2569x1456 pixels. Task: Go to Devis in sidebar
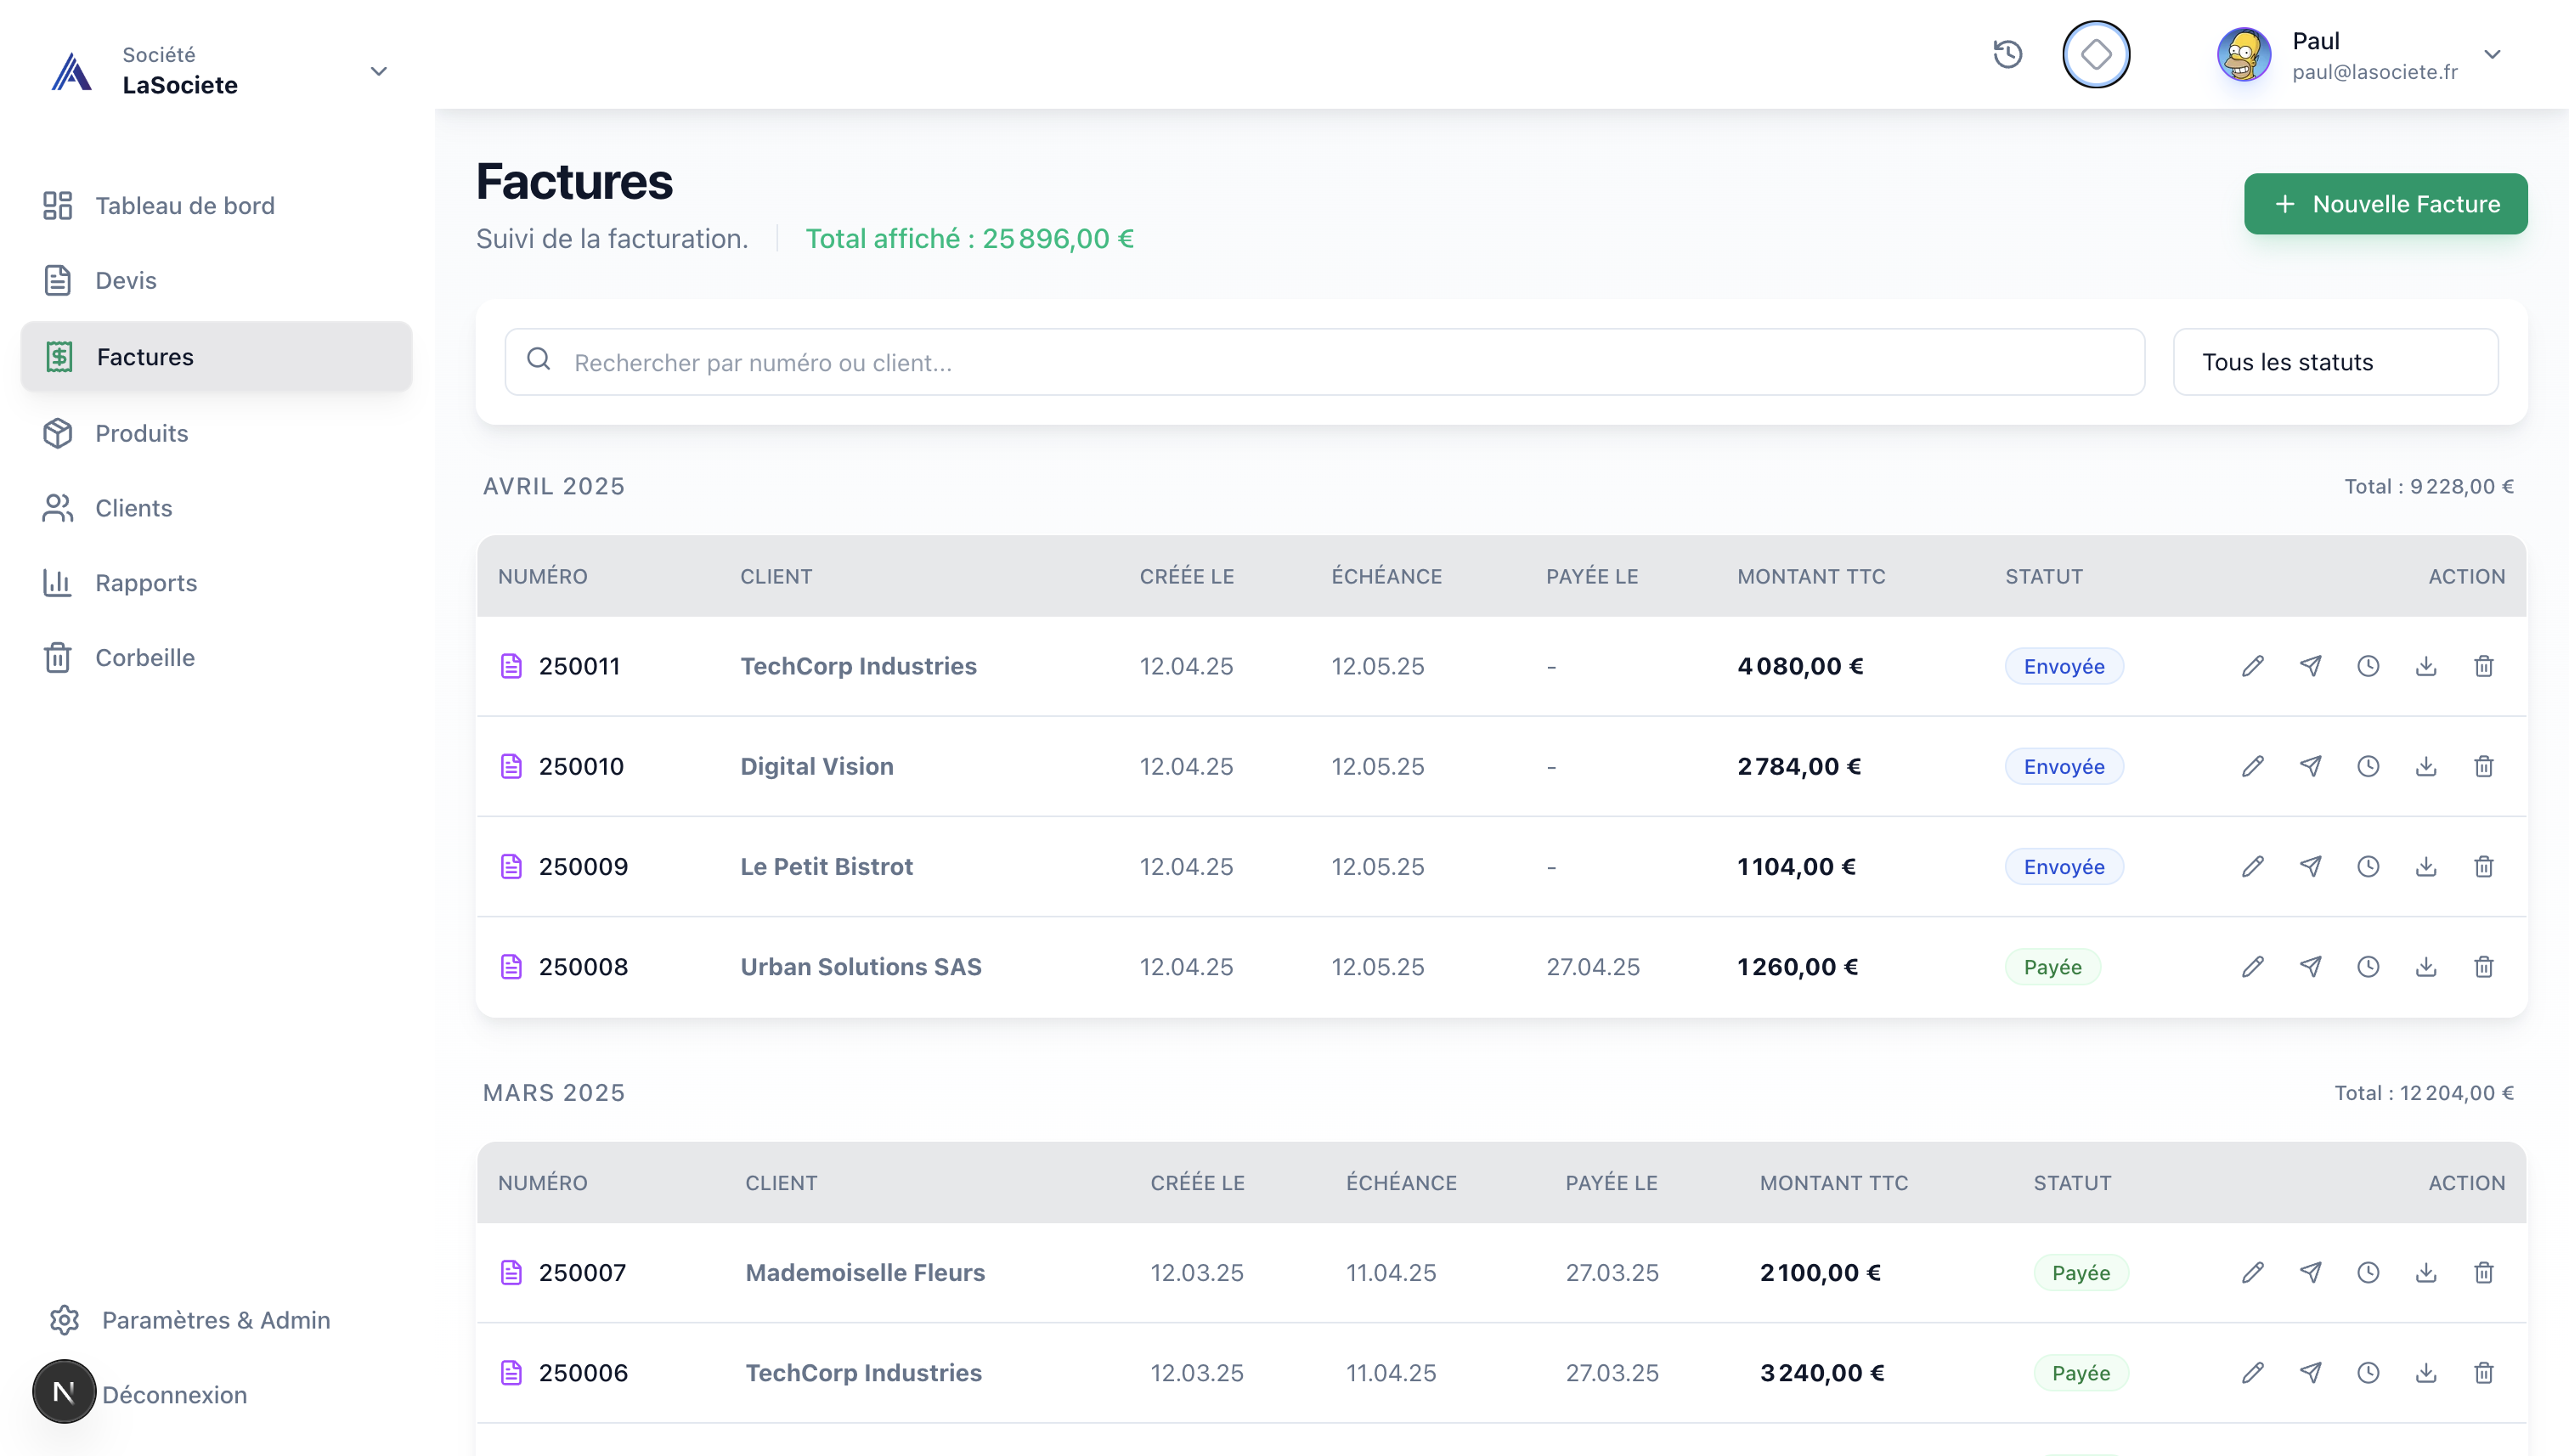point(126,280)
